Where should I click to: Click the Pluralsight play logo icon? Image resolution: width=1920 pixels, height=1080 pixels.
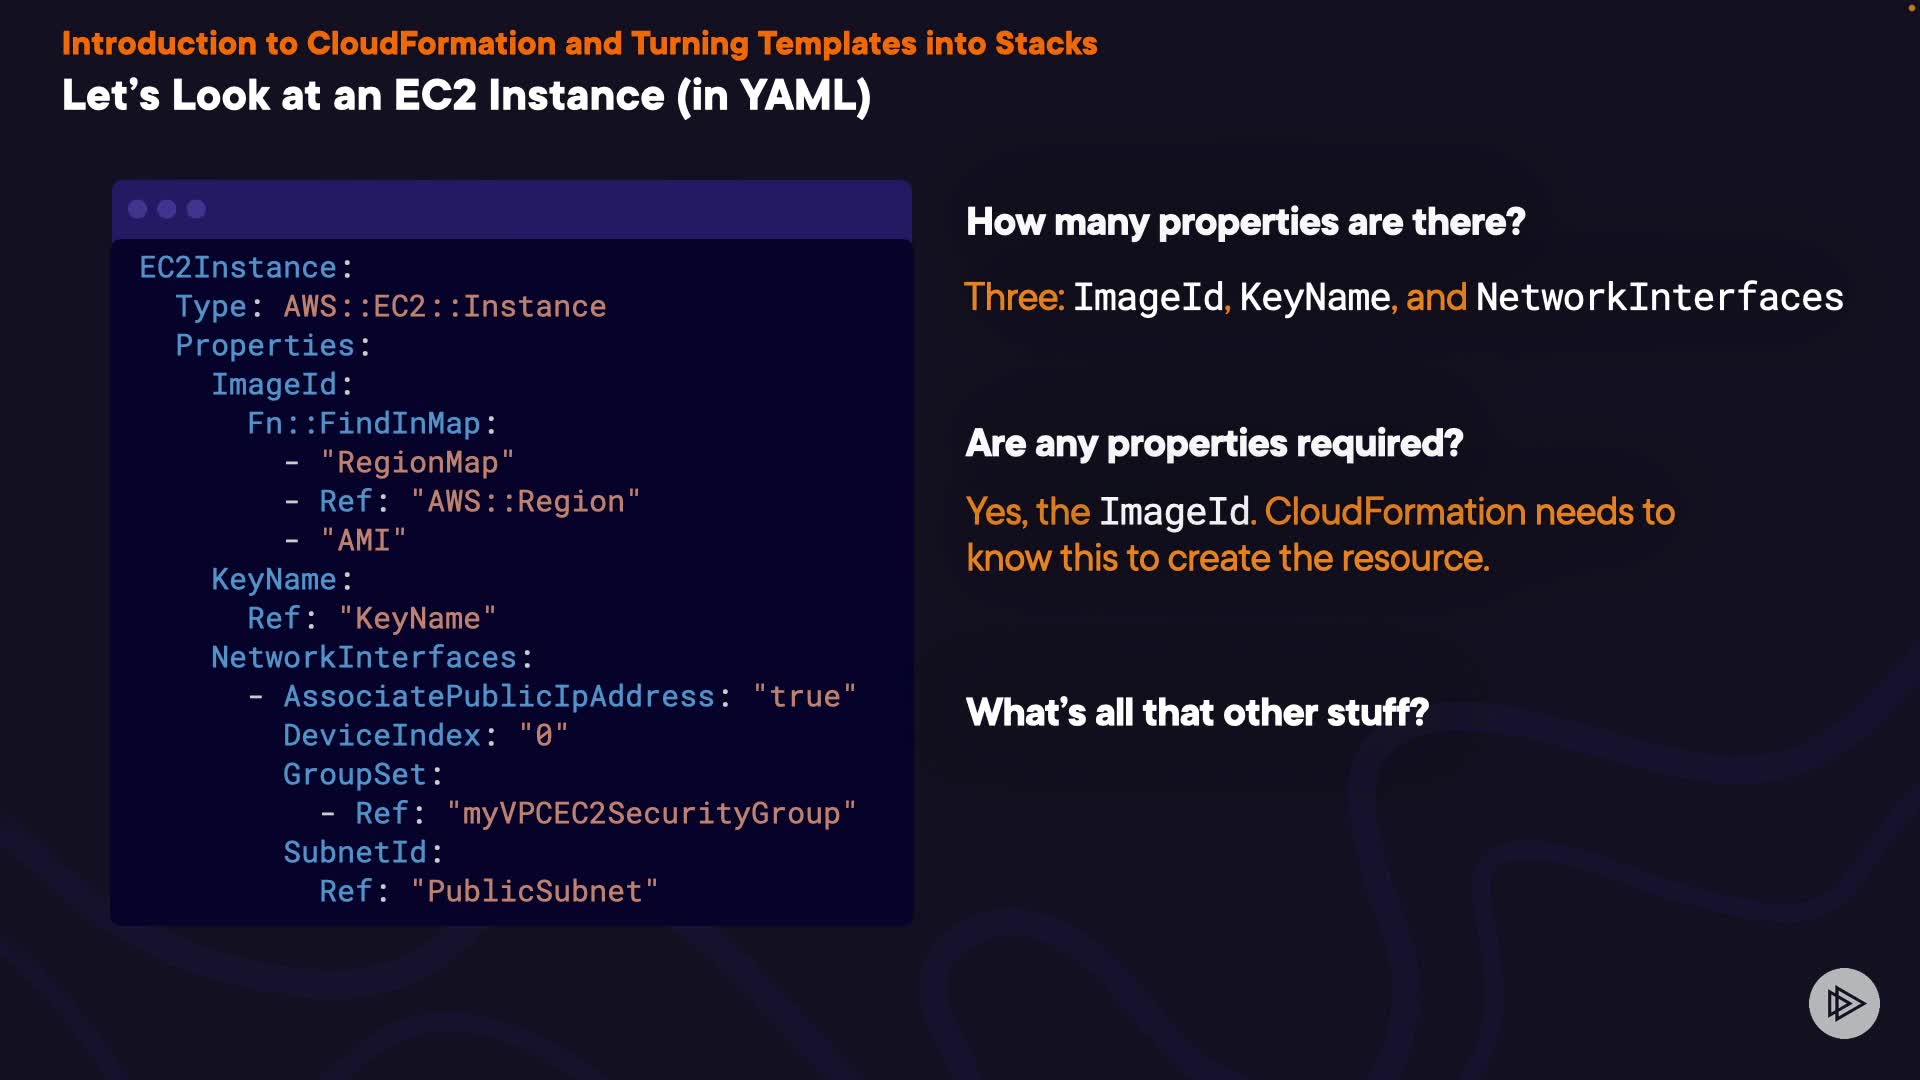tap(1844, 1003)
